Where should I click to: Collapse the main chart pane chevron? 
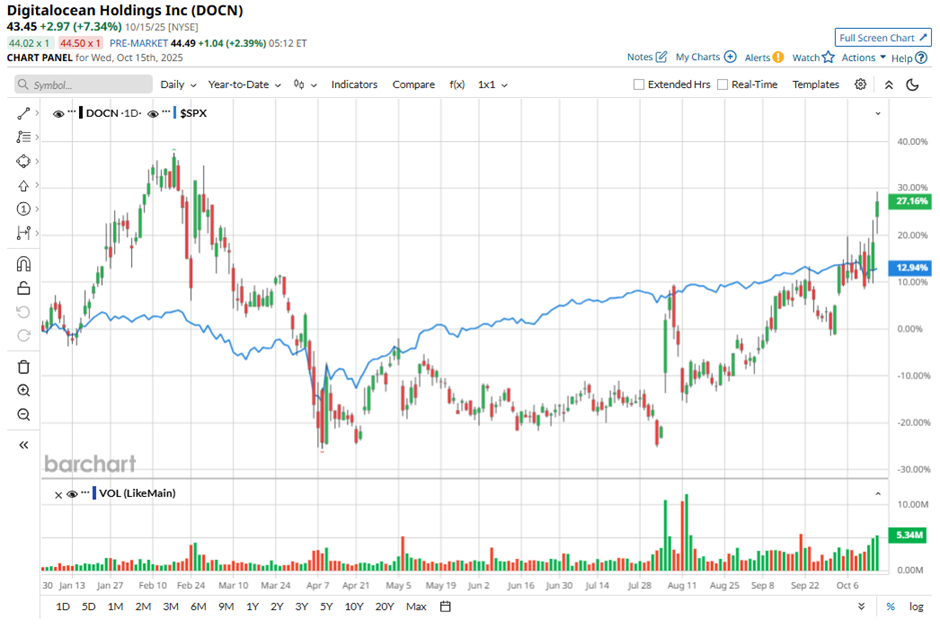[x=878, y=113]
